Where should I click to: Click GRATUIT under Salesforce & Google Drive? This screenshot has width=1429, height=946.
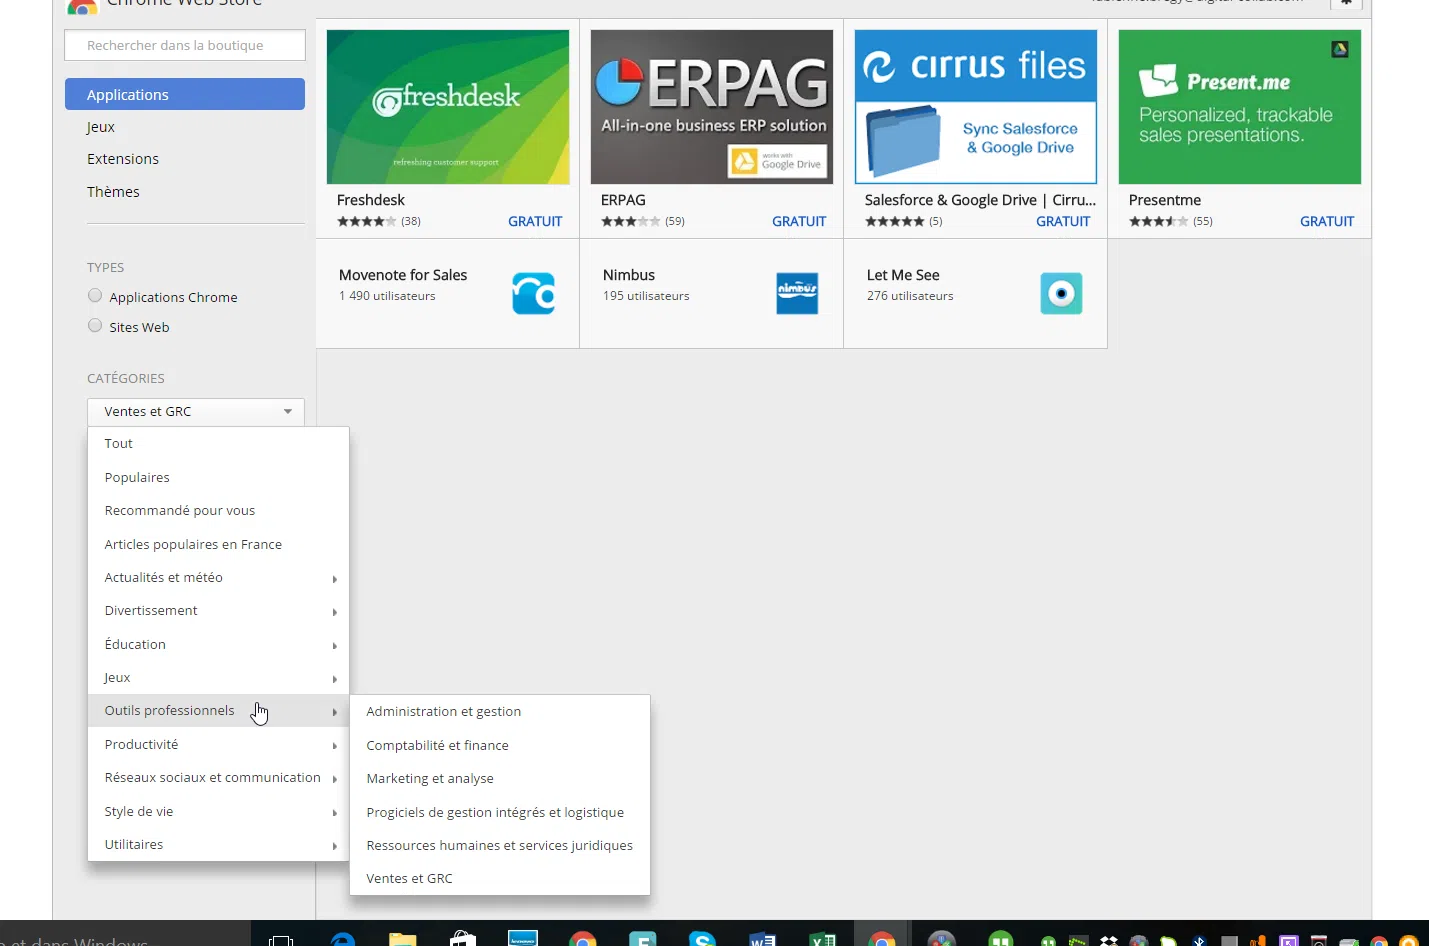tap(1063, 222)
